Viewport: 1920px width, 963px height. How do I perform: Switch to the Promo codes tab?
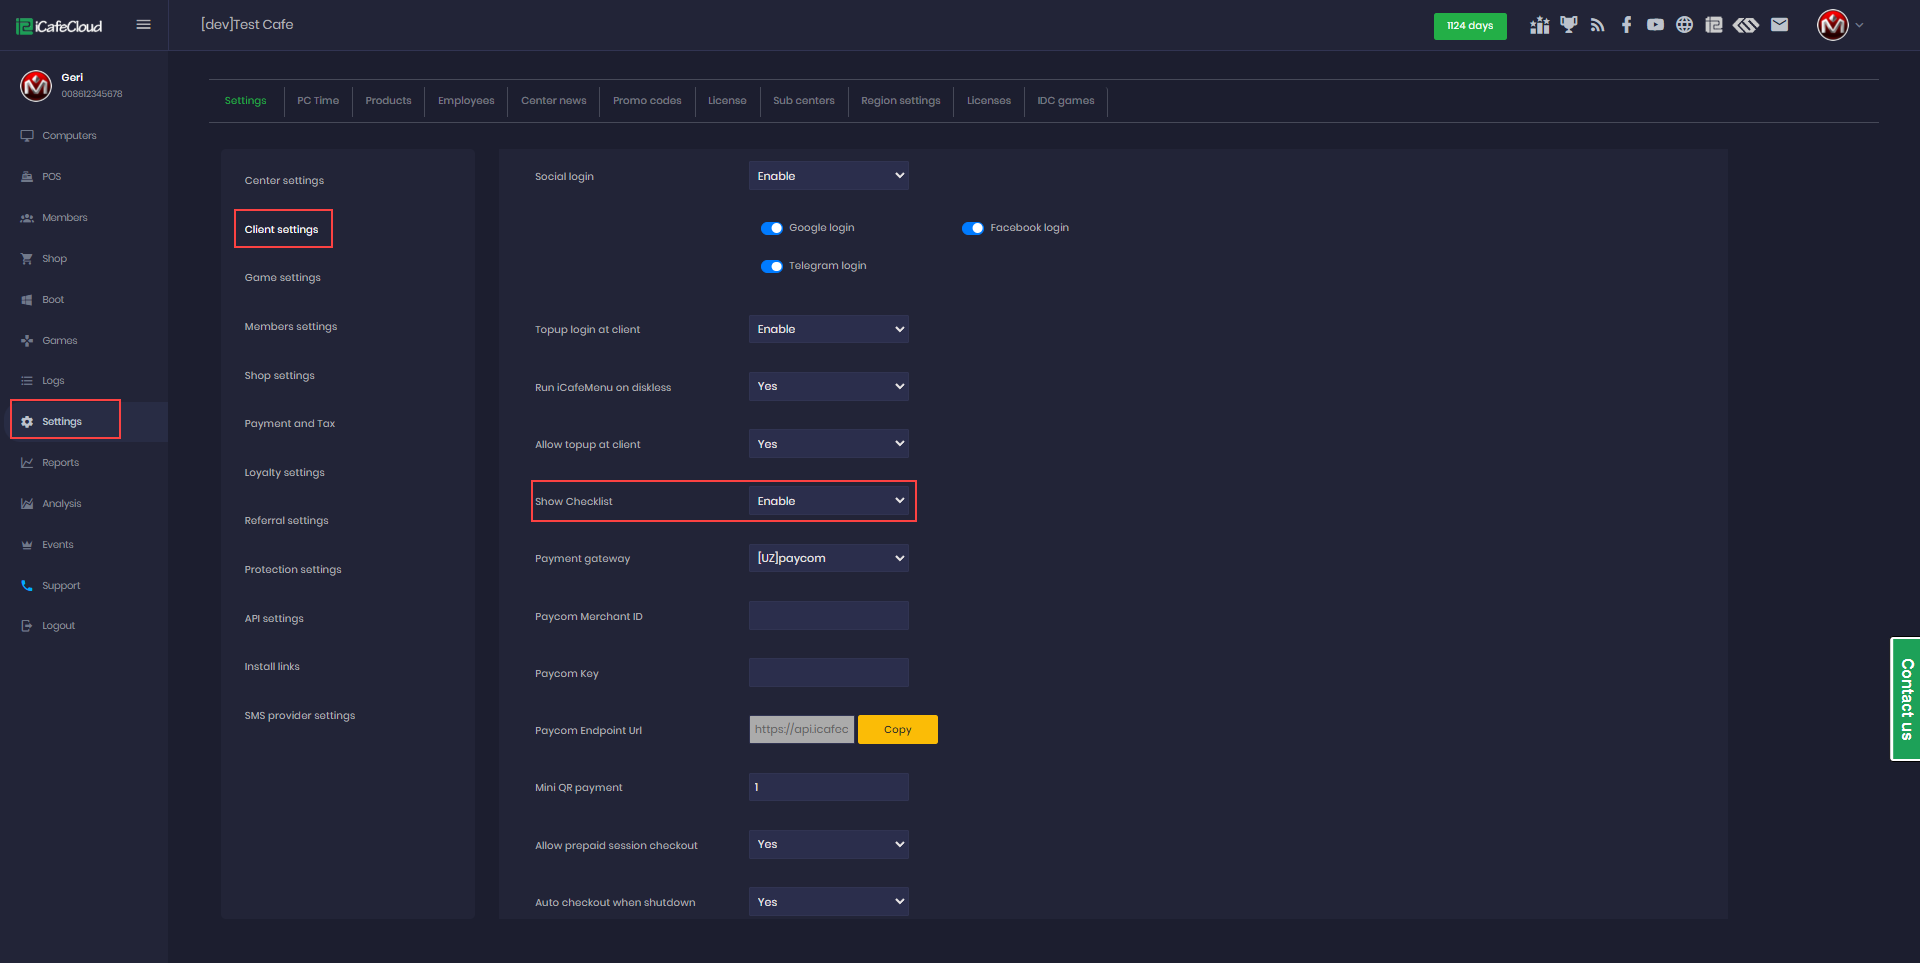point(647,101)
